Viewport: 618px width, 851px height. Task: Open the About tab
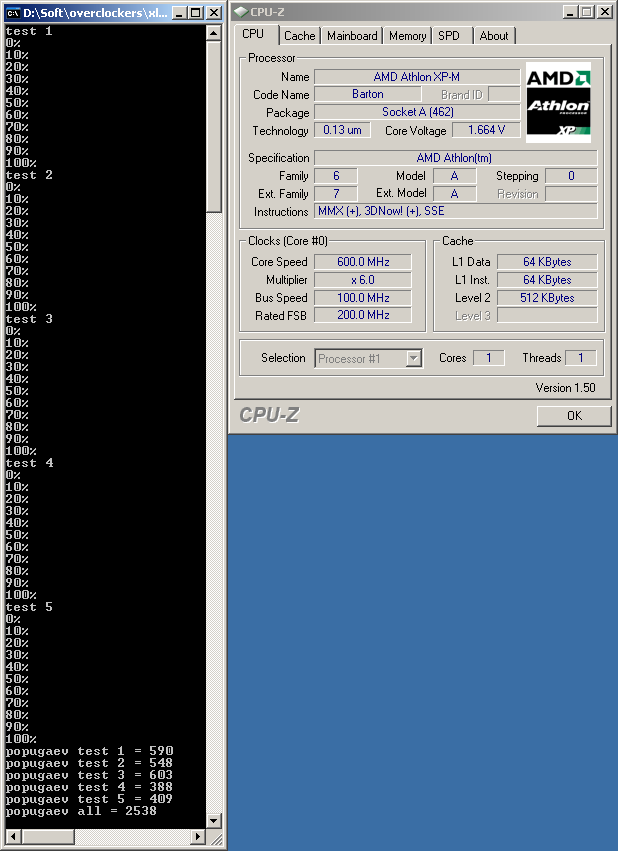tap(494, 36)
